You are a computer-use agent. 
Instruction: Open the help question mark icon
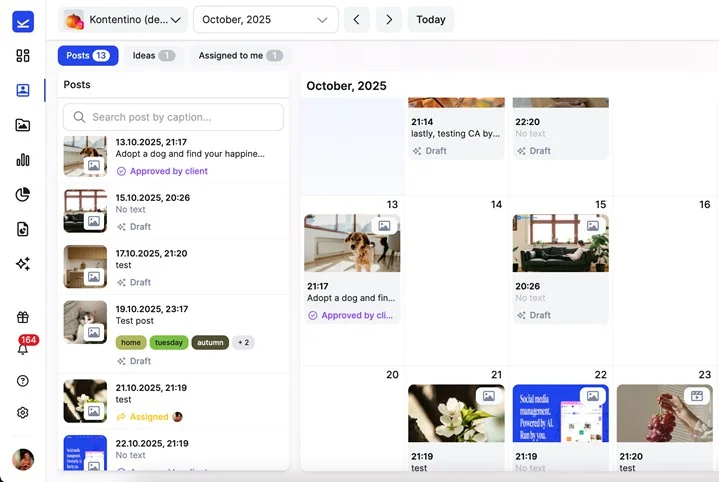click(23, 381)
